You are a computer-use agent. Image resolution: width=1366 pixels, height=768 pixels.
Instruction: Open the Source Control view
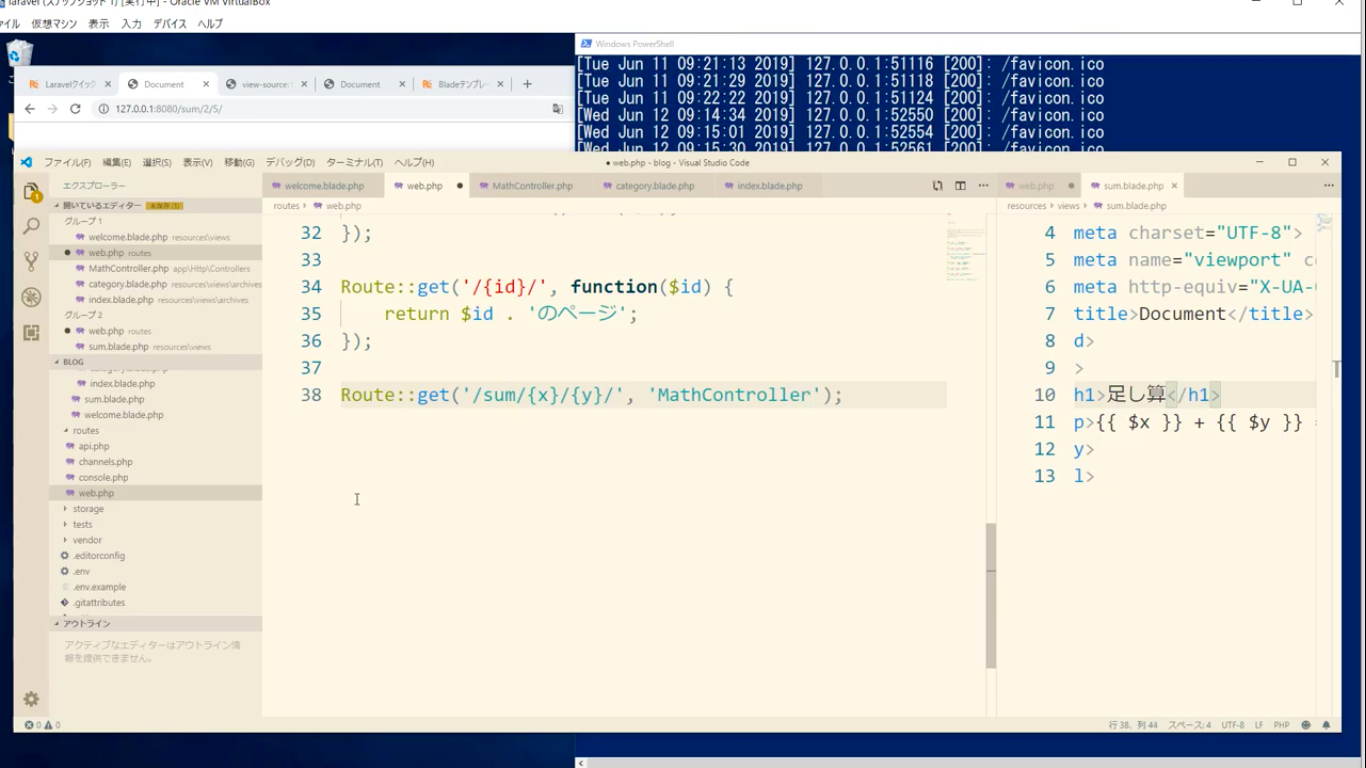(31, 262)
